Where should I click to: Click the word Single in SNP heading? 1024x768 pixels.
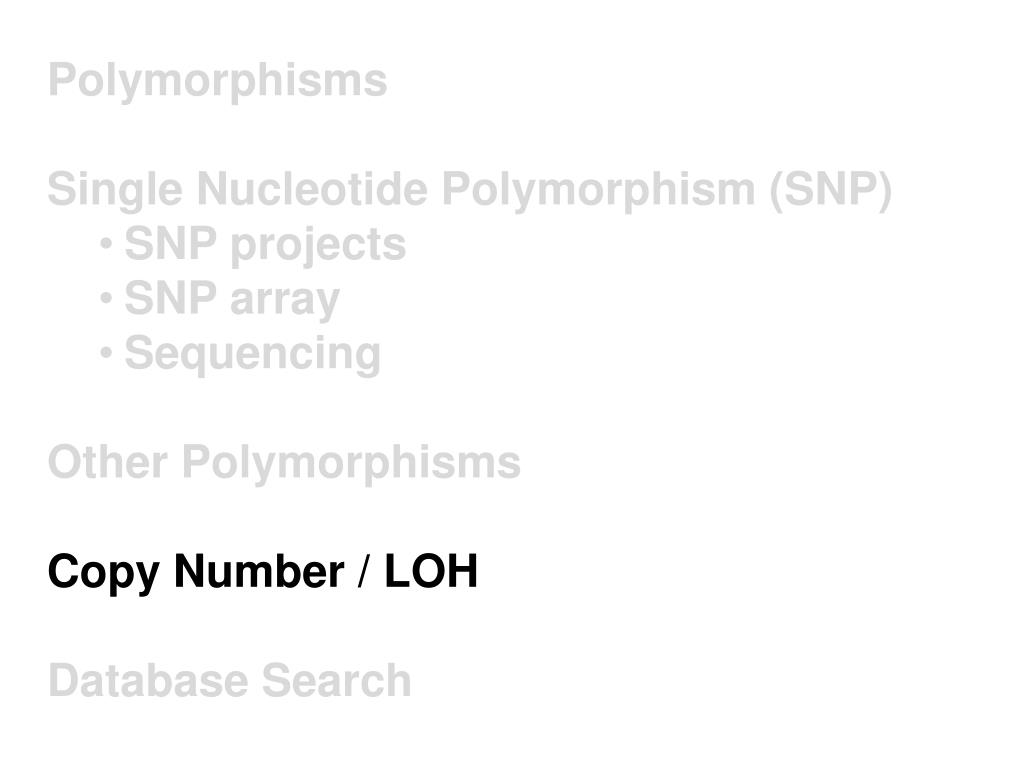click(x=115, y=191)
